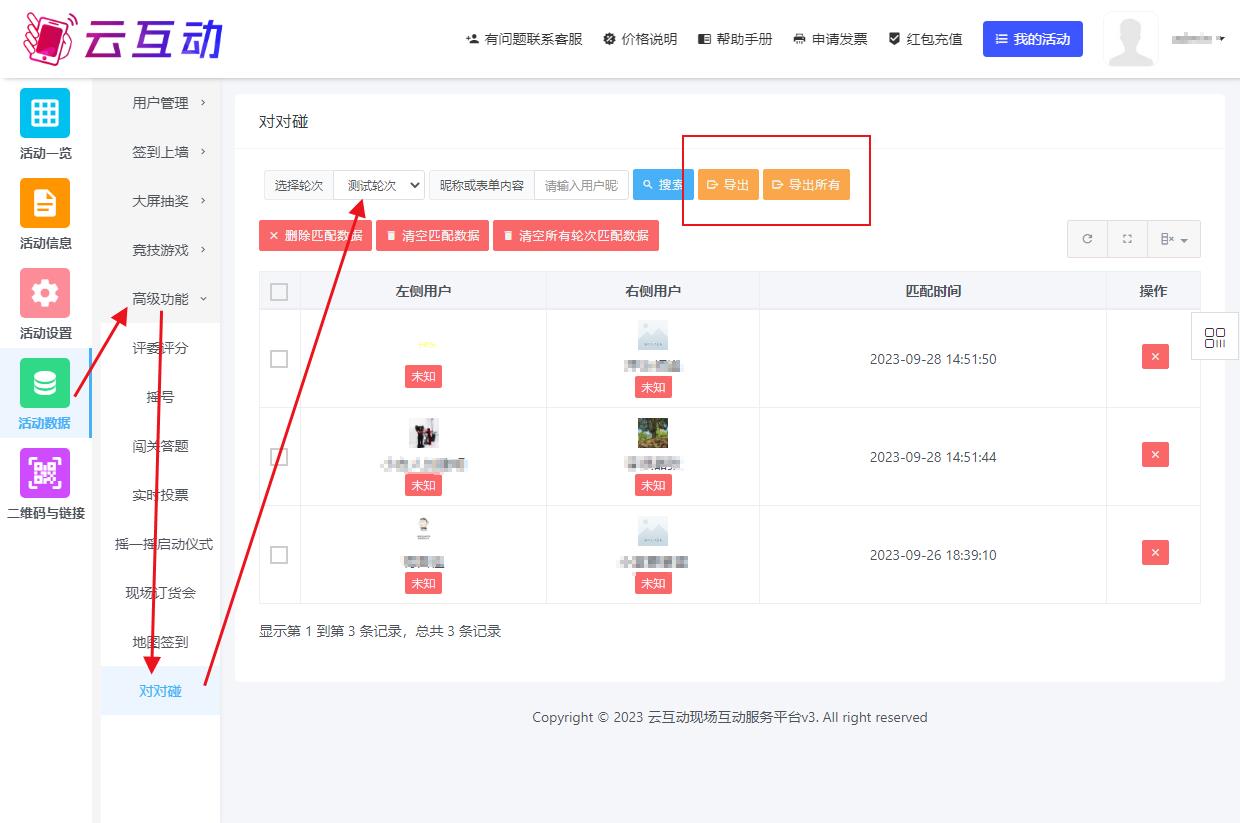1240x823 pixels.
Task: Click the 活动信息 document icon
Action: tap(45, 203)
